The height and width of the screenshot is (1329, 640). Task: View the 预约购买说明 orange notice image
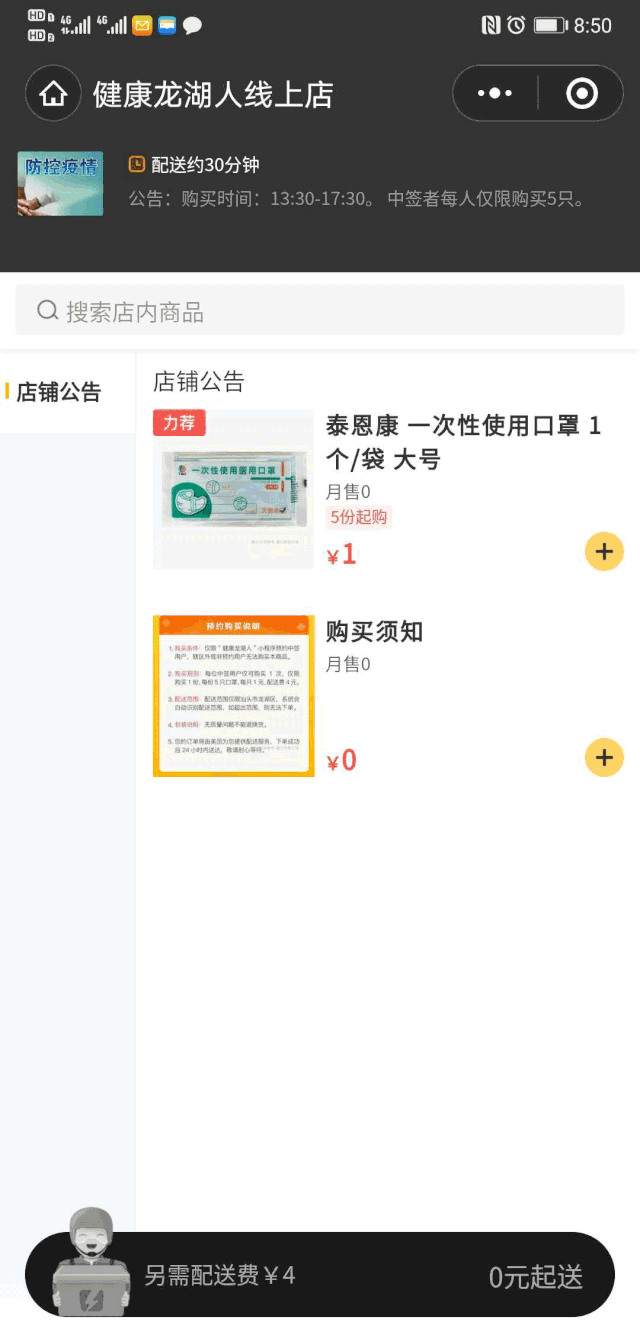coord(233,696)
